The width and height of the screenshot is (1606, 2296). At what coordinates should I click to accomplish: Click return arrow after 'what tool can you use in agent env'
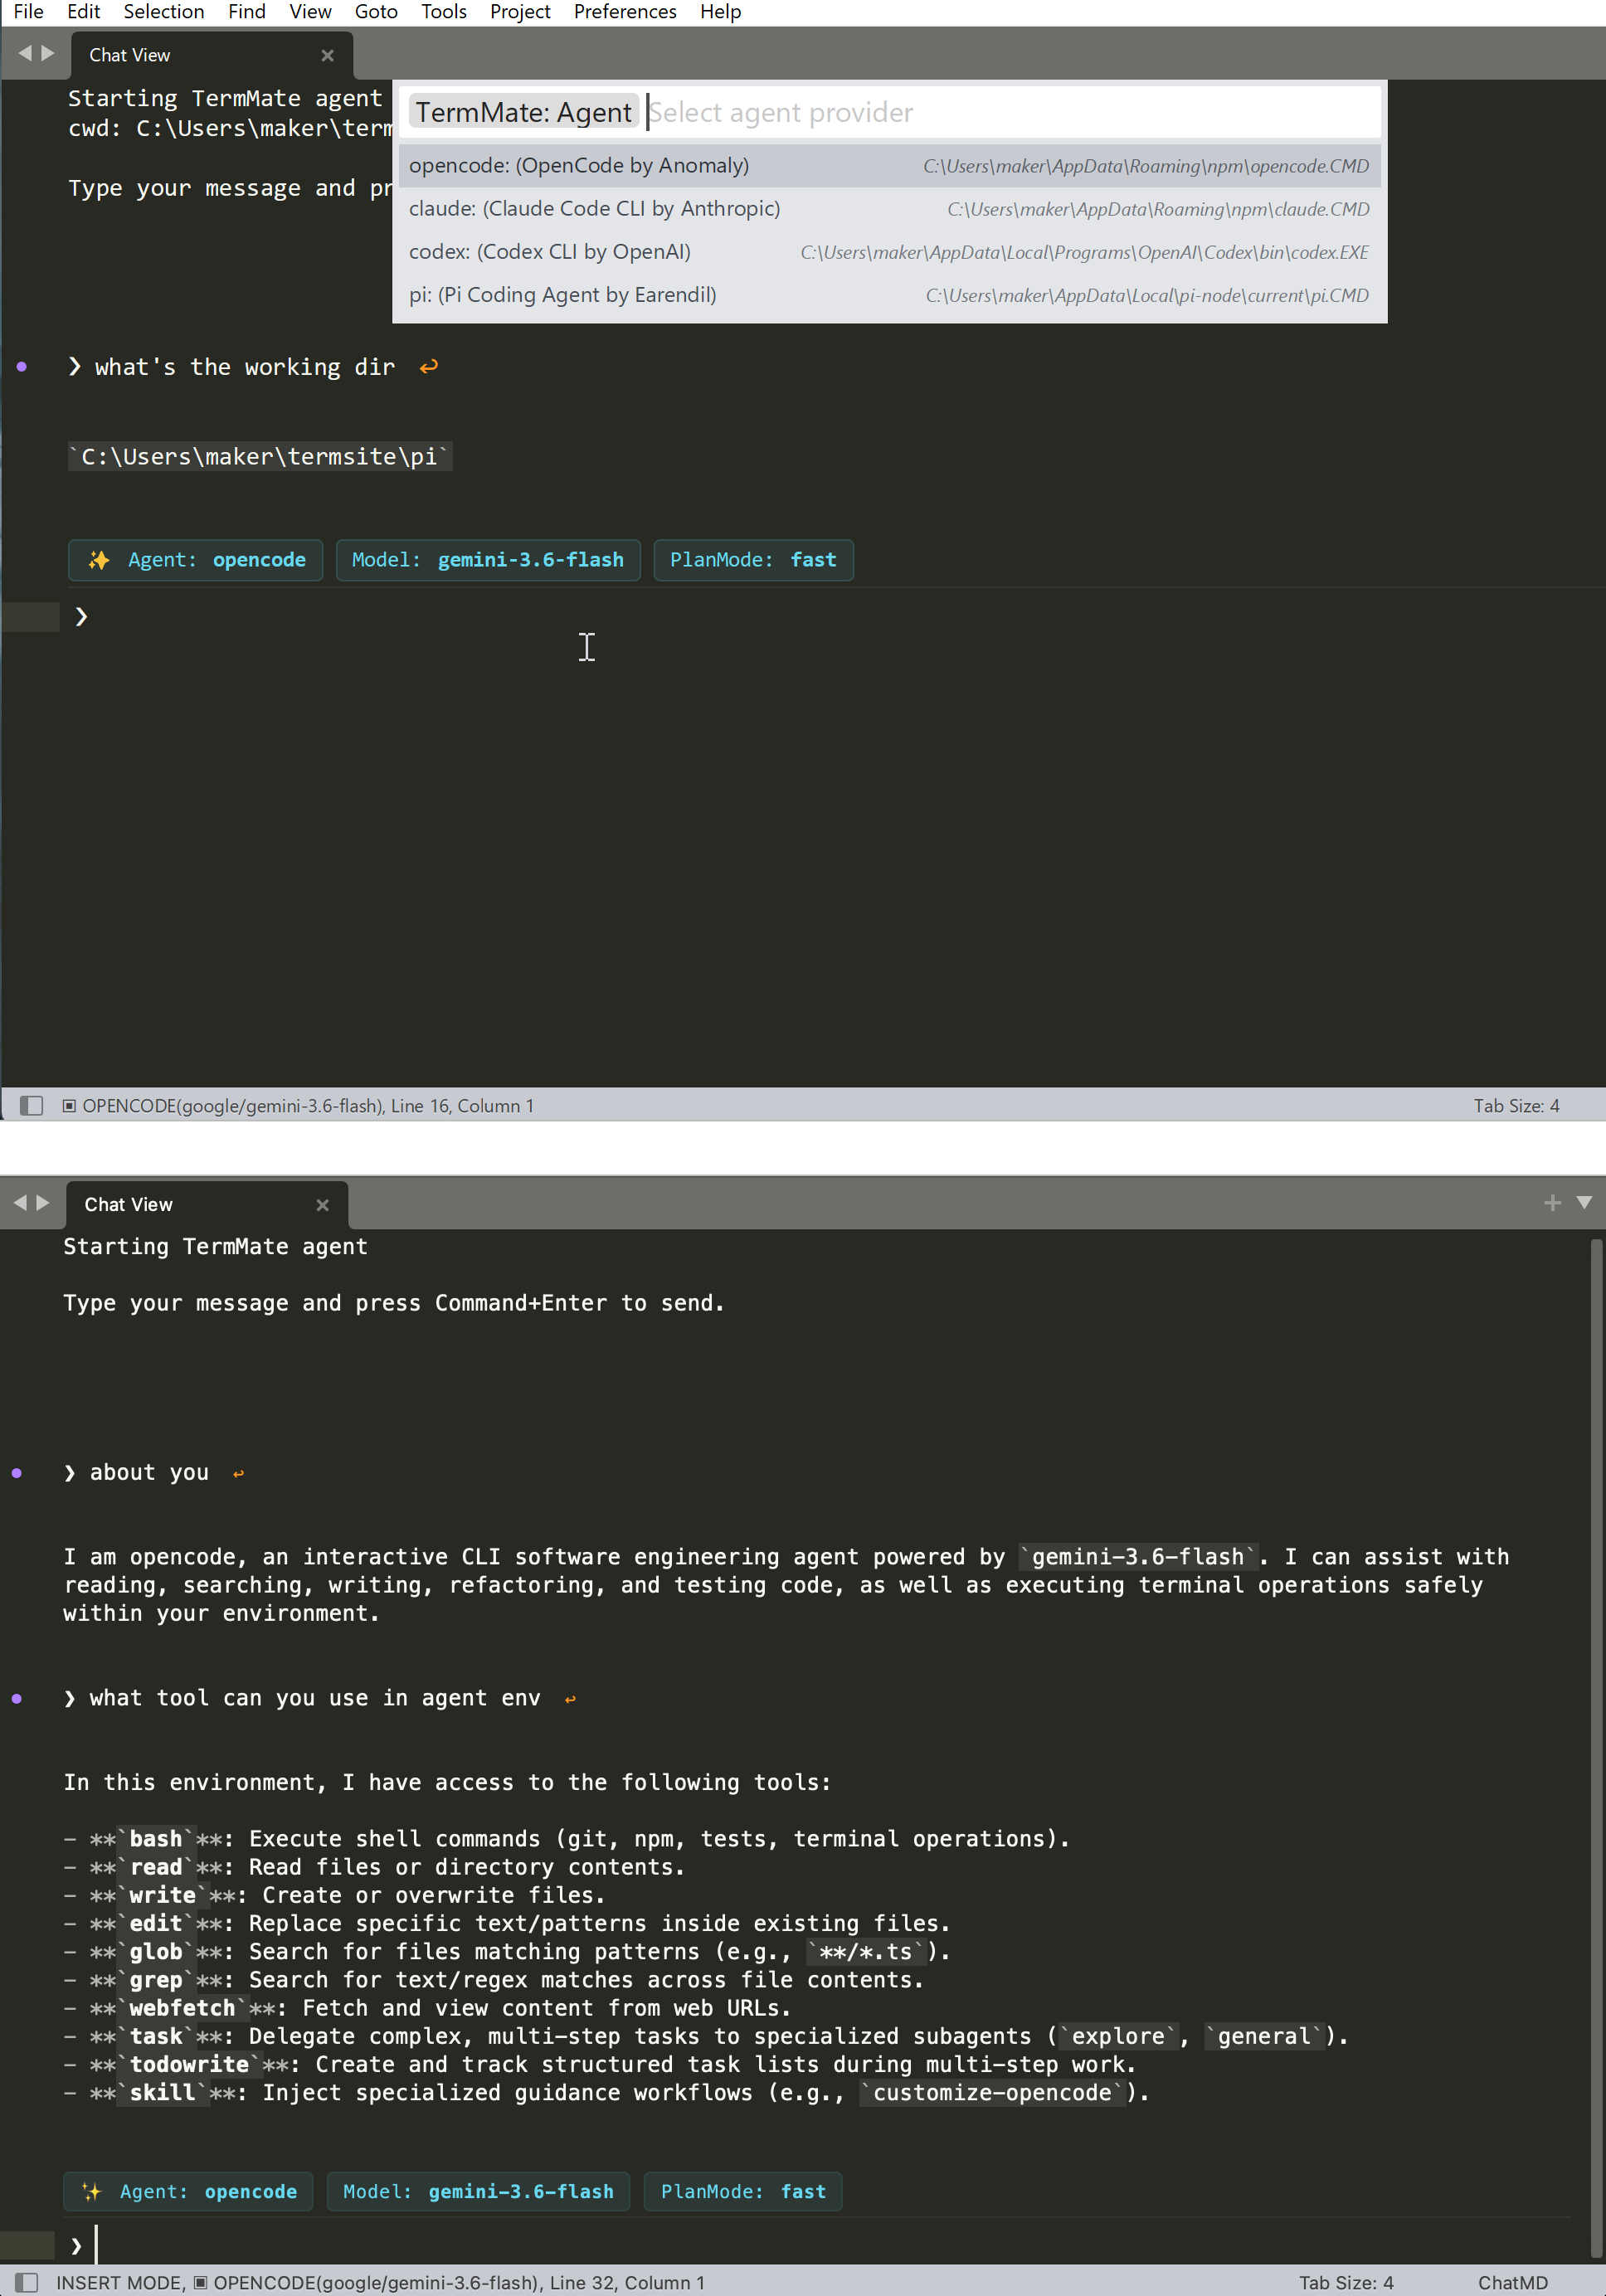pyautogui.click(x=570, y=1699)
